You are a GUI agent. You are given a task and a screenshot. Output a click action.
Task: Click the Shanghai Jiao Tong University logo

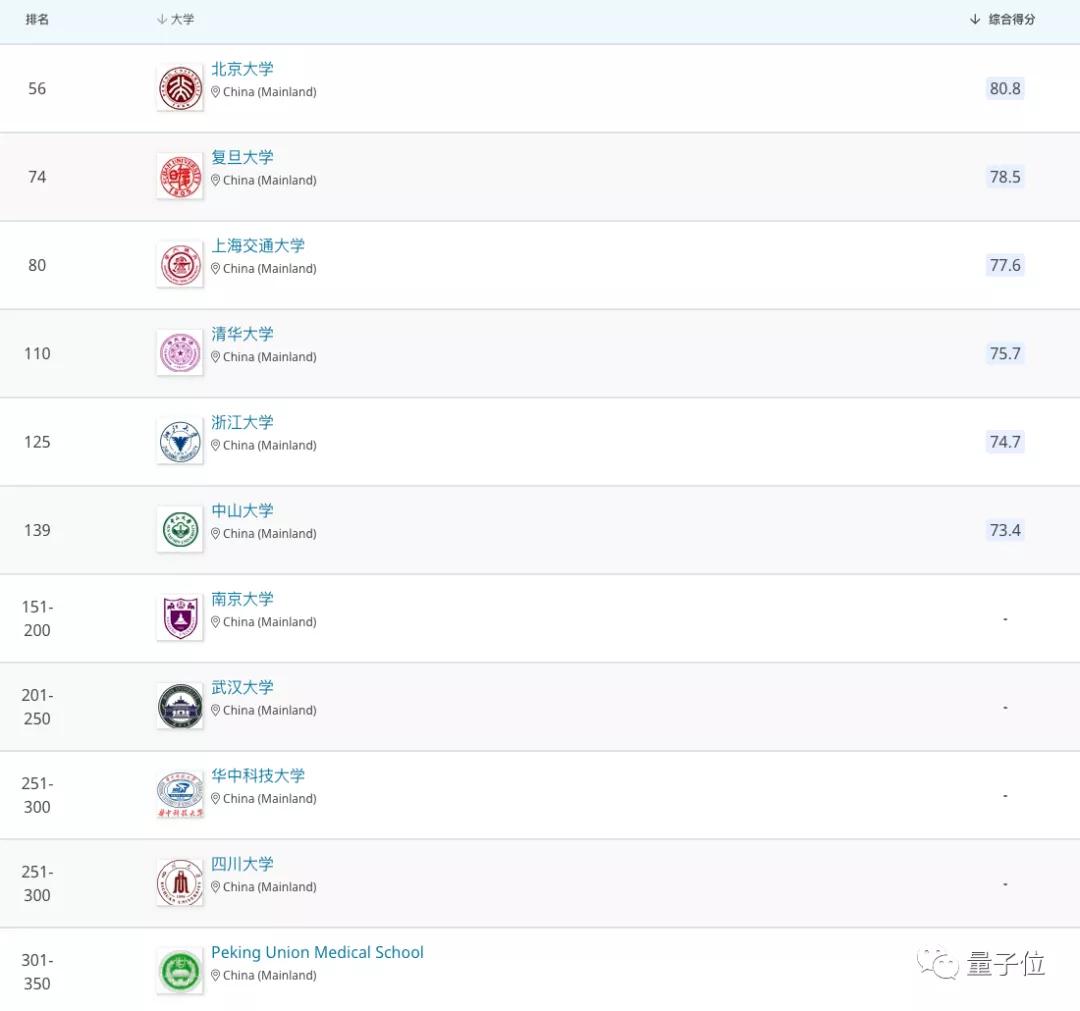pos(179,264)
